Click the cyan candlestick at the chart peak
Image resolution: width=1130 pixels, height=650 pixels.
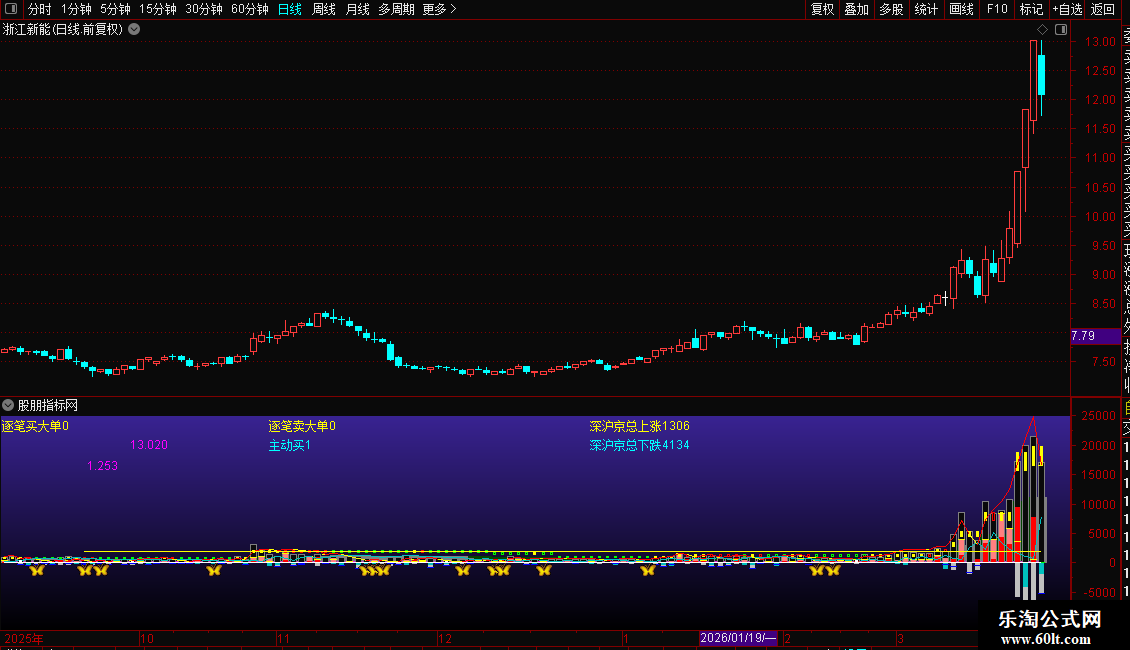pyautogui.click(x=1041, y=75)
